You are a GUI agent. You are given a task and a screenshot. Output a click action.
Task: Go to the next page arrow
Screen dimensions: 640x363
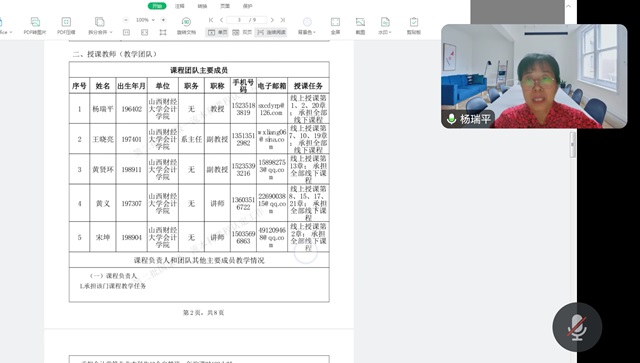272,20
